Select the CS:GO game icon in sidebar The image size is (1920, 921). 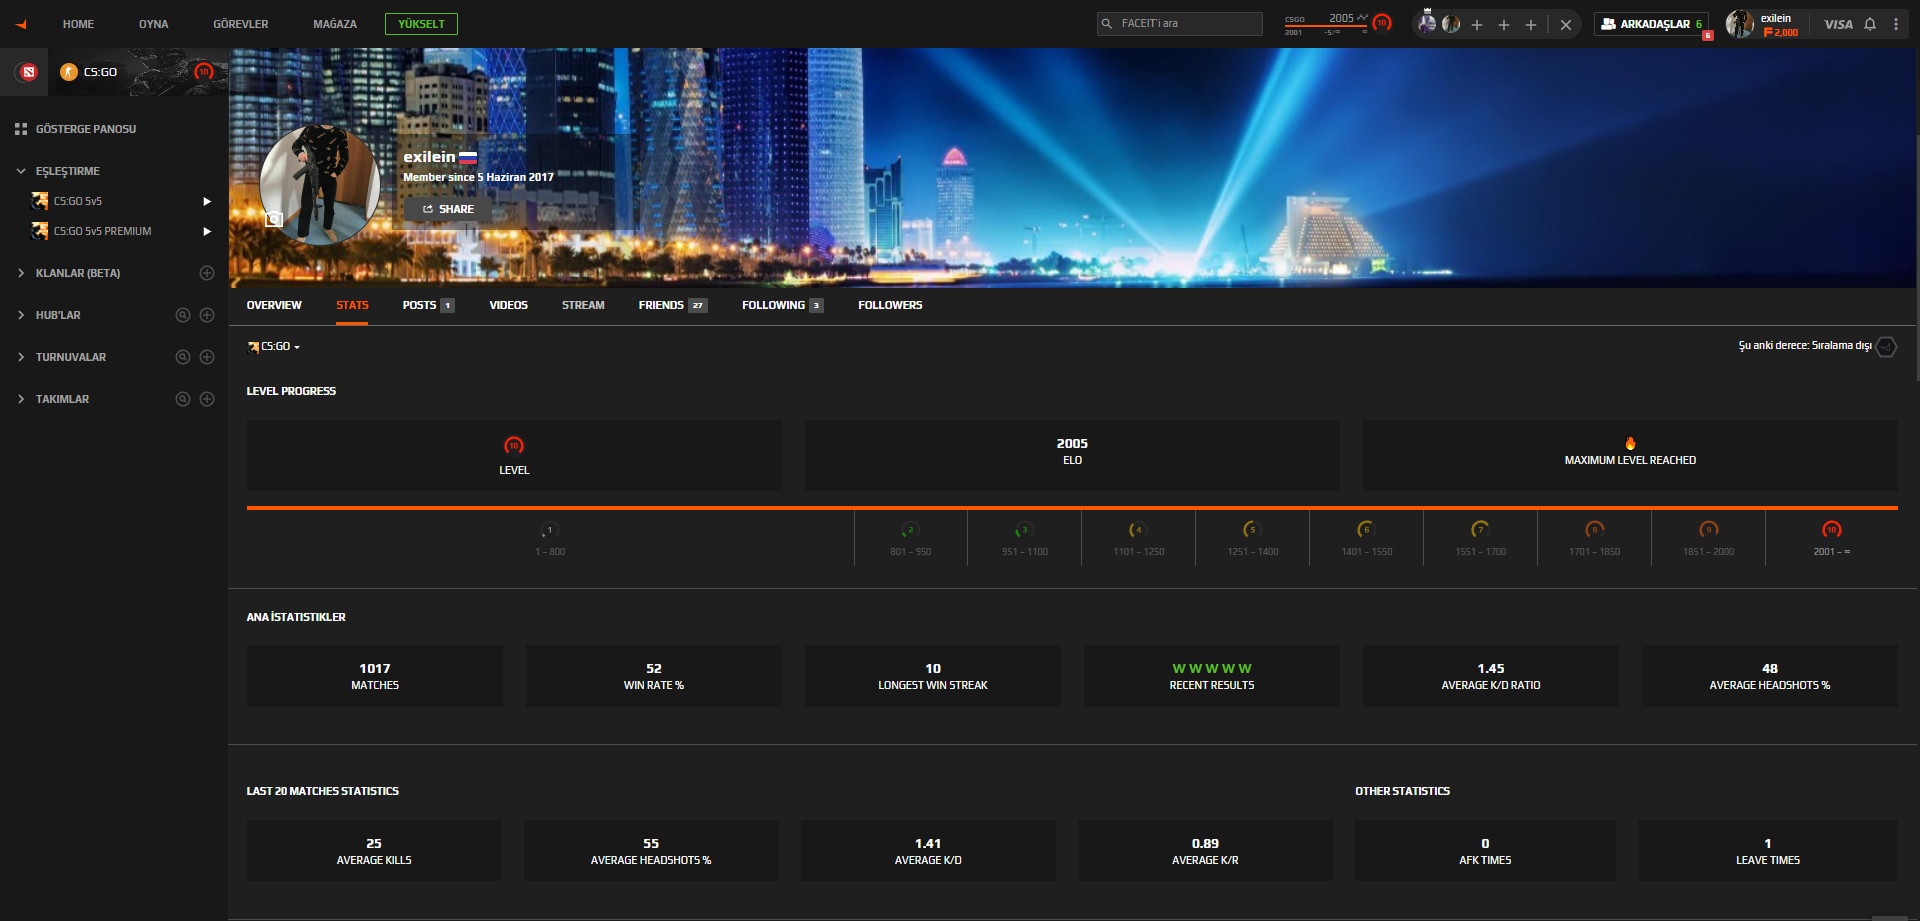(69, 72)
